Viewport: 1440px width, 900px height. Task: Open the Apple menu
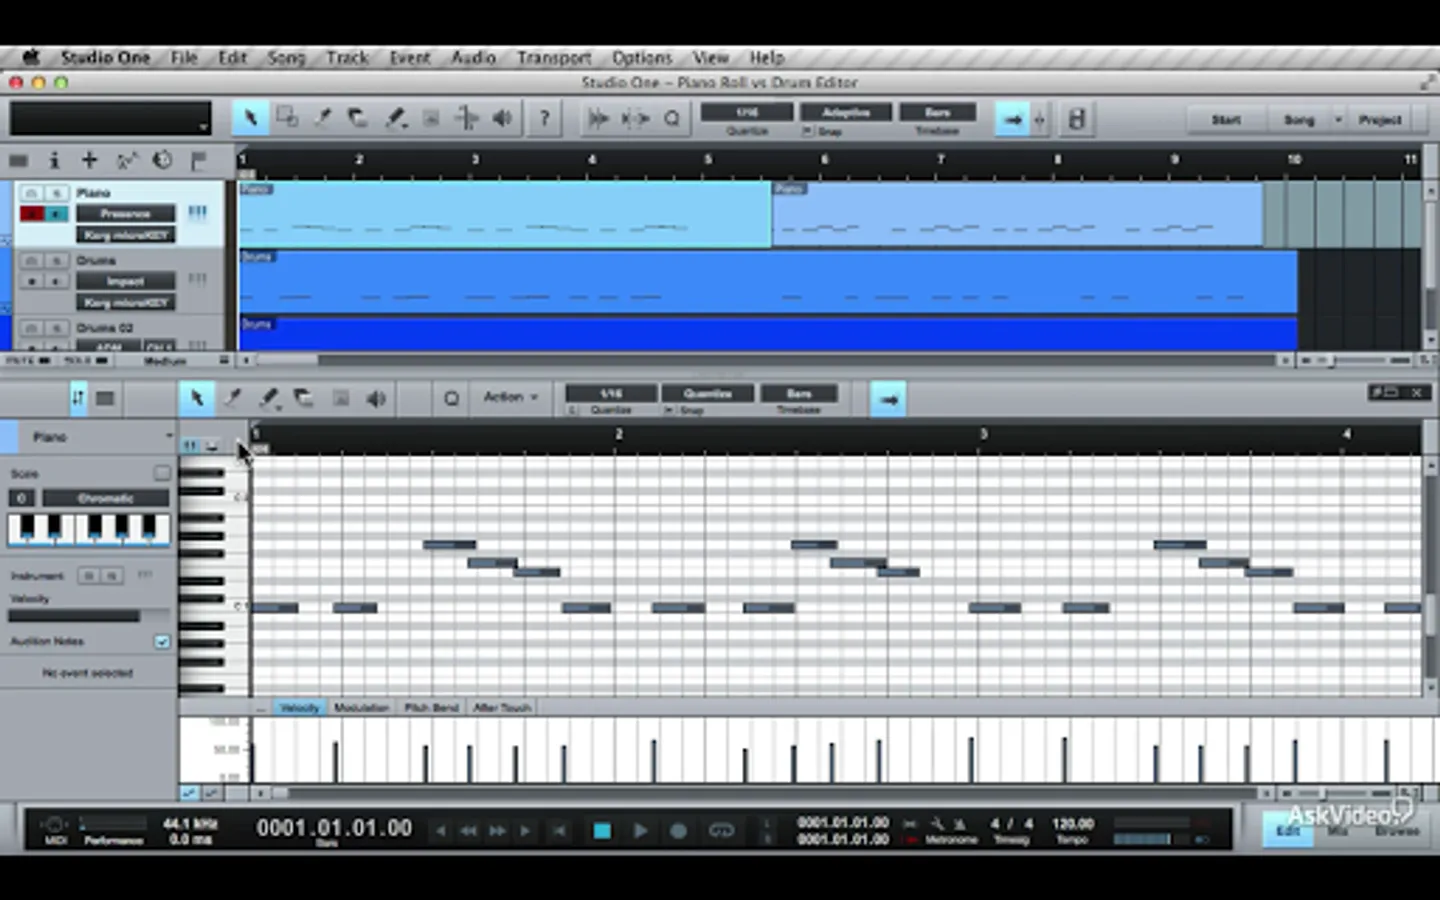pos(31,58)
